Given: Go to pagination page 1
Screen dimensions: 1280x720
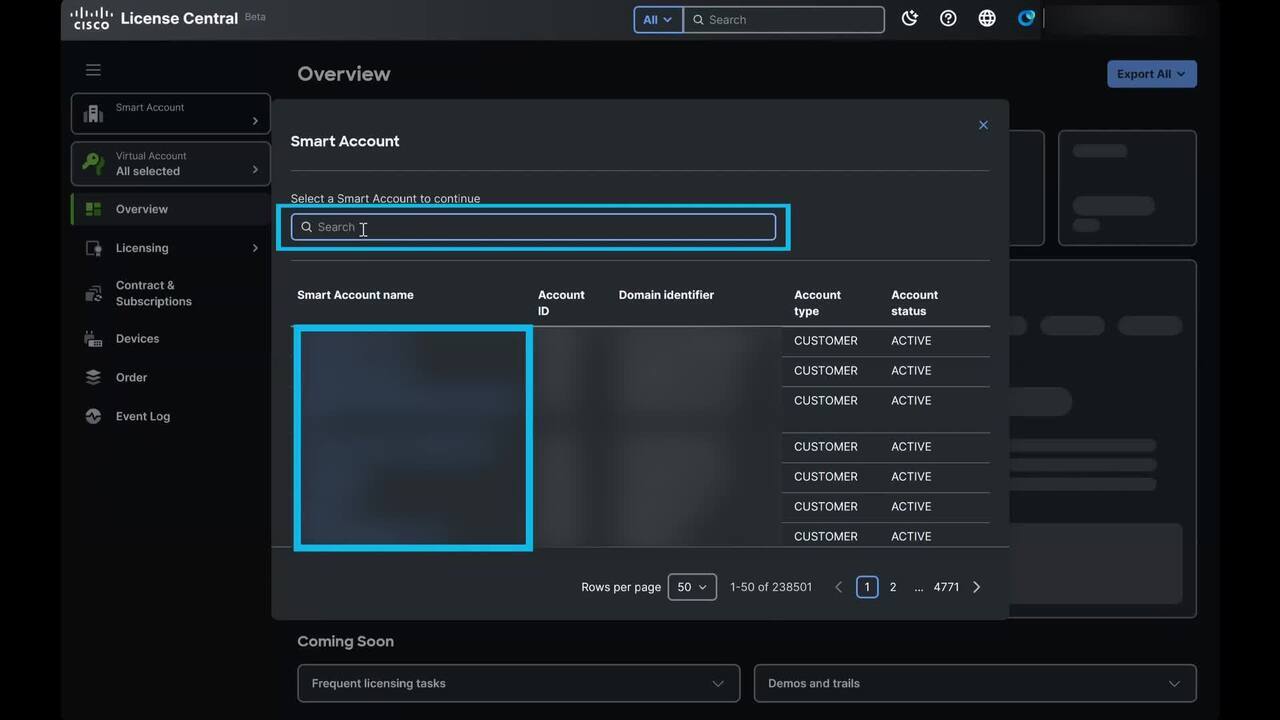Looking at the screenshot, I should coord(867,587).
